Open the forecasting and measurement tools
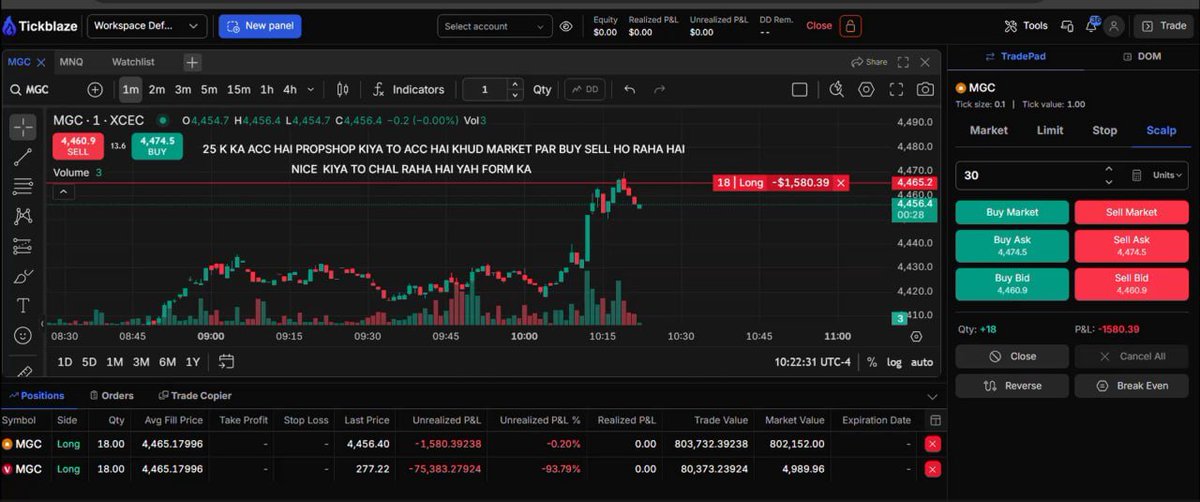The width and height of the screenshot is (1200, 502). click(x=23, y=246)
